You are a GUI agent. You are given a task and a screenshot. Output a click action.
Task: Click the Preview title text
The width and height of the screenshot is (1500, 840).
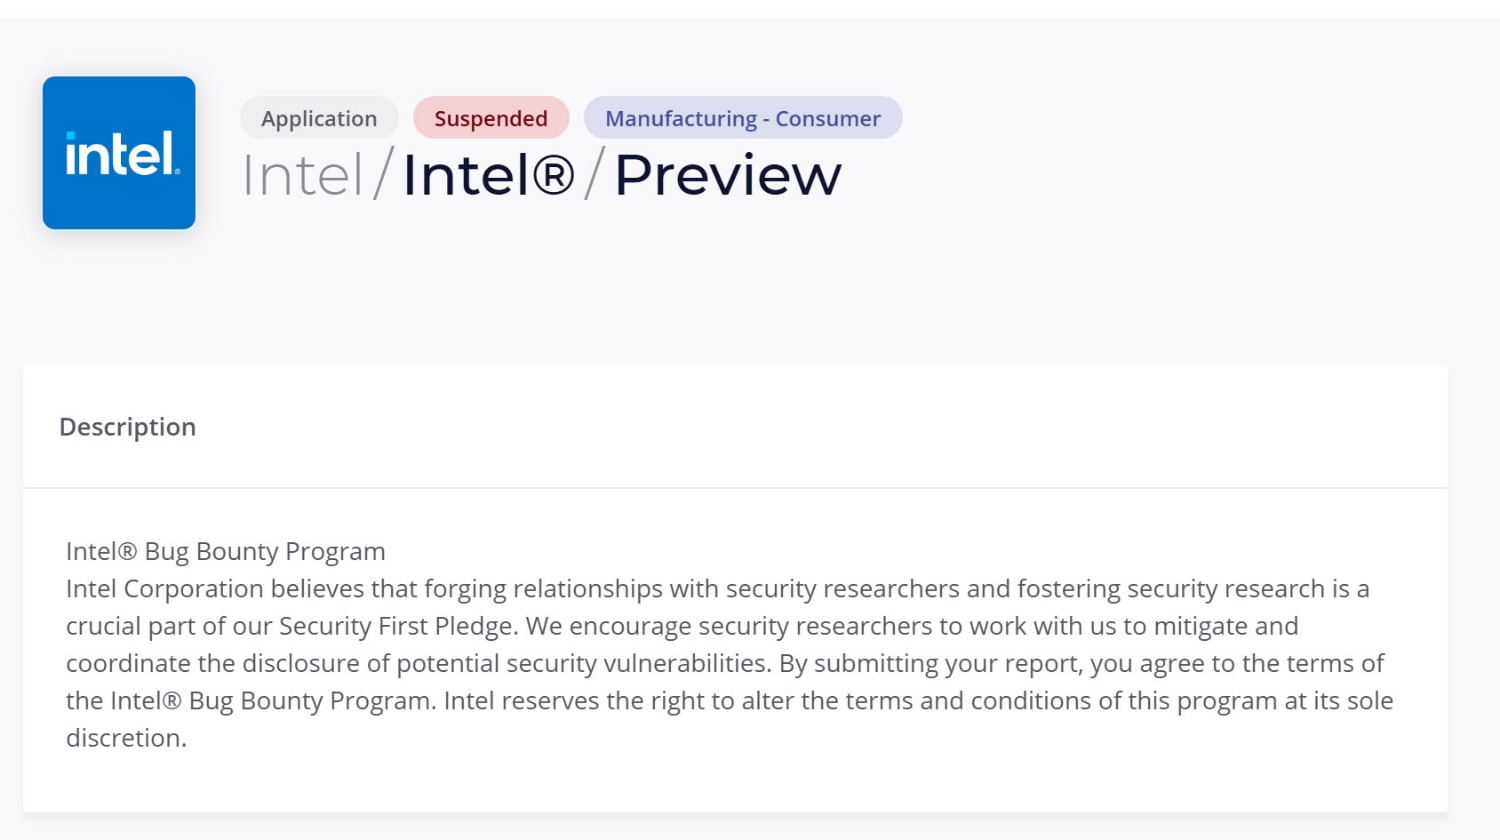click(728, 175)
